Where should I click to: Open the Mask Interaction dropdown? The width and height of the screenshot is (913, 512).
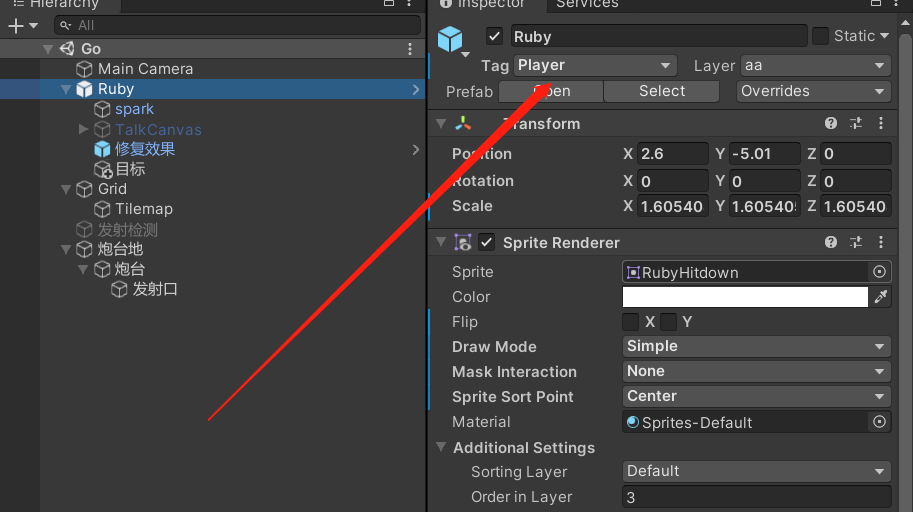click(x=756, y=371)
